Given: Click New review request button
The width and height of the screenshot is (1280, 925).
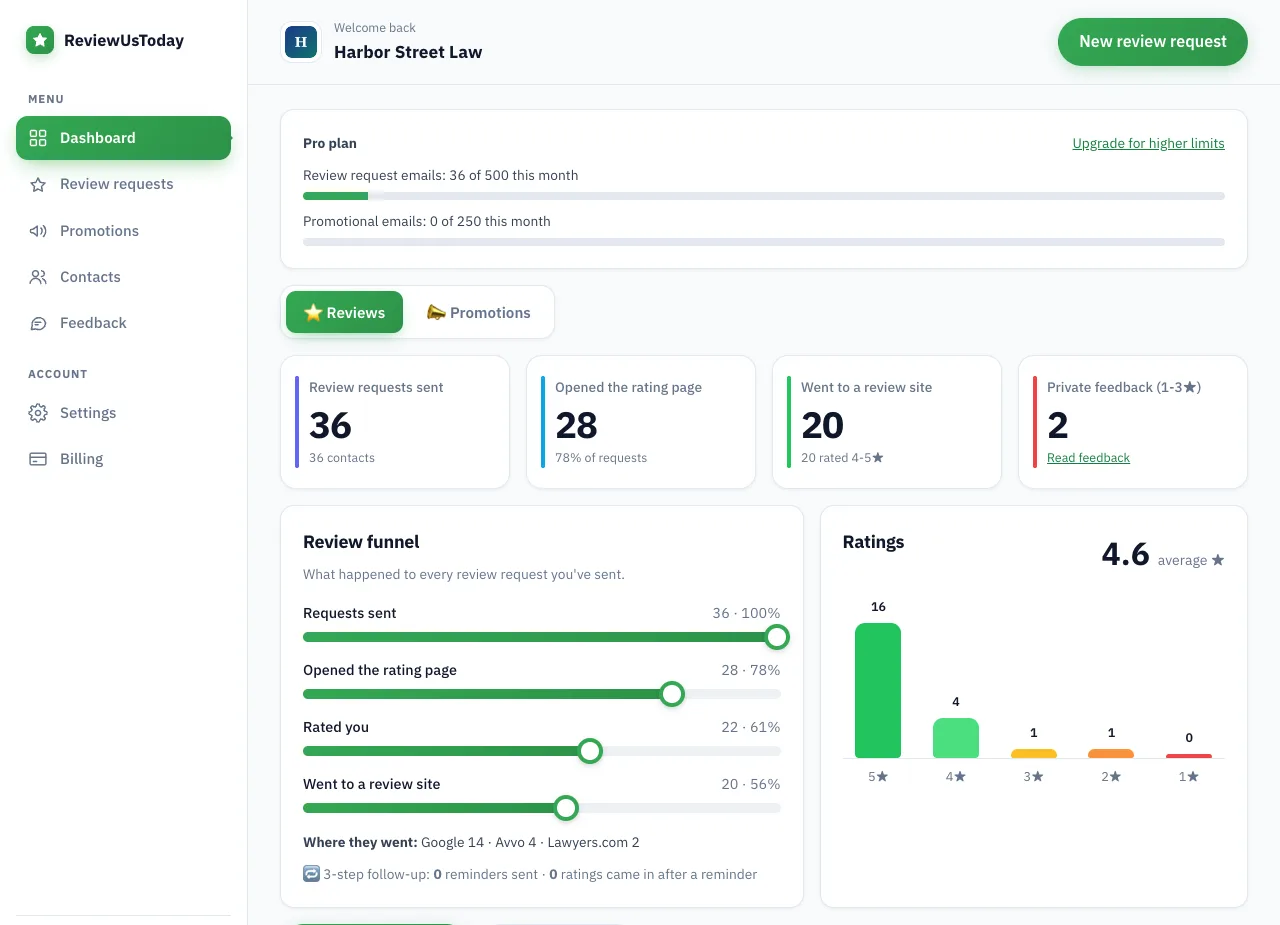Looking at the screenshot, I should (x=1153, y=42).
